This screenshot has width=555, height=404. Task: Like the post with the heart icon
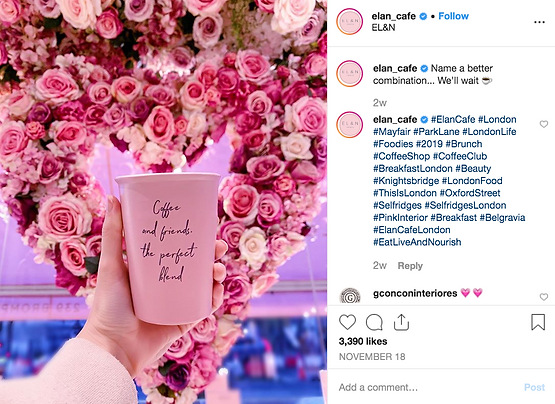pyautogui.click(x=347, y=322)
